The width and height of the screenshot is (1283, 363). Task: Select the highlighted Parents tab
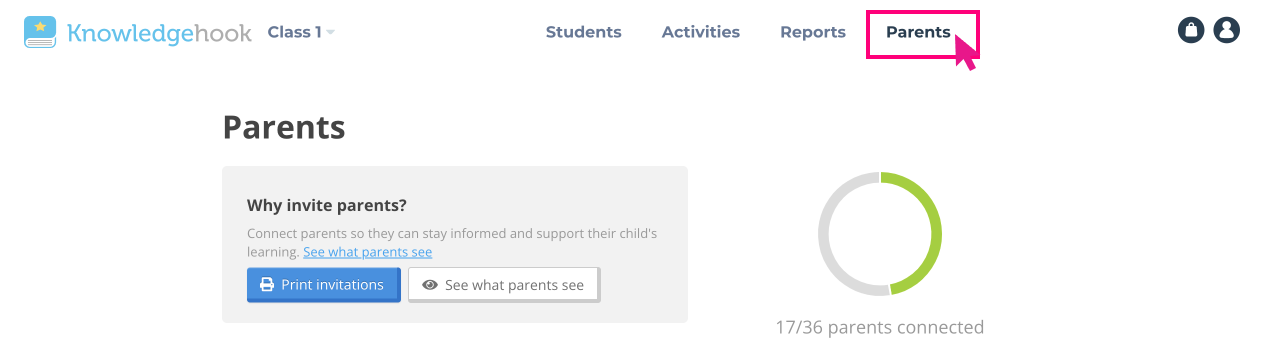tap(918, 32)
